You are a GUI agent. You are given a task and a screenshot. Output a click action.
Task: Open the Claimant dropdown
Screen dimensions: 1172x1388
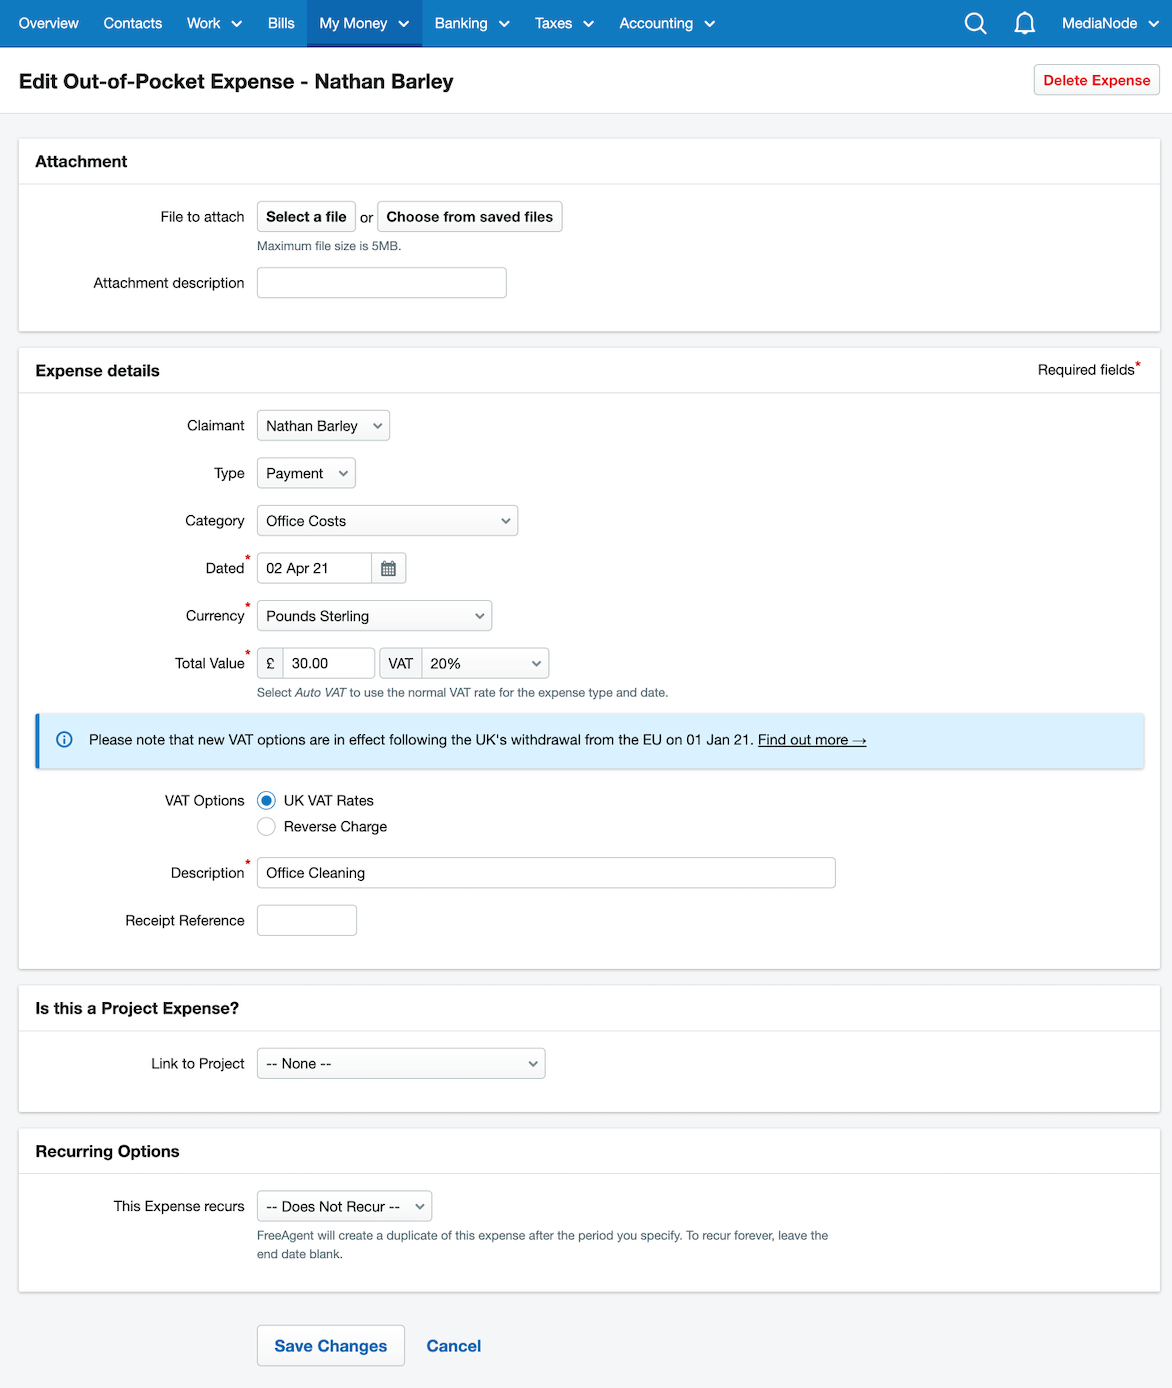tap(323, 426)
